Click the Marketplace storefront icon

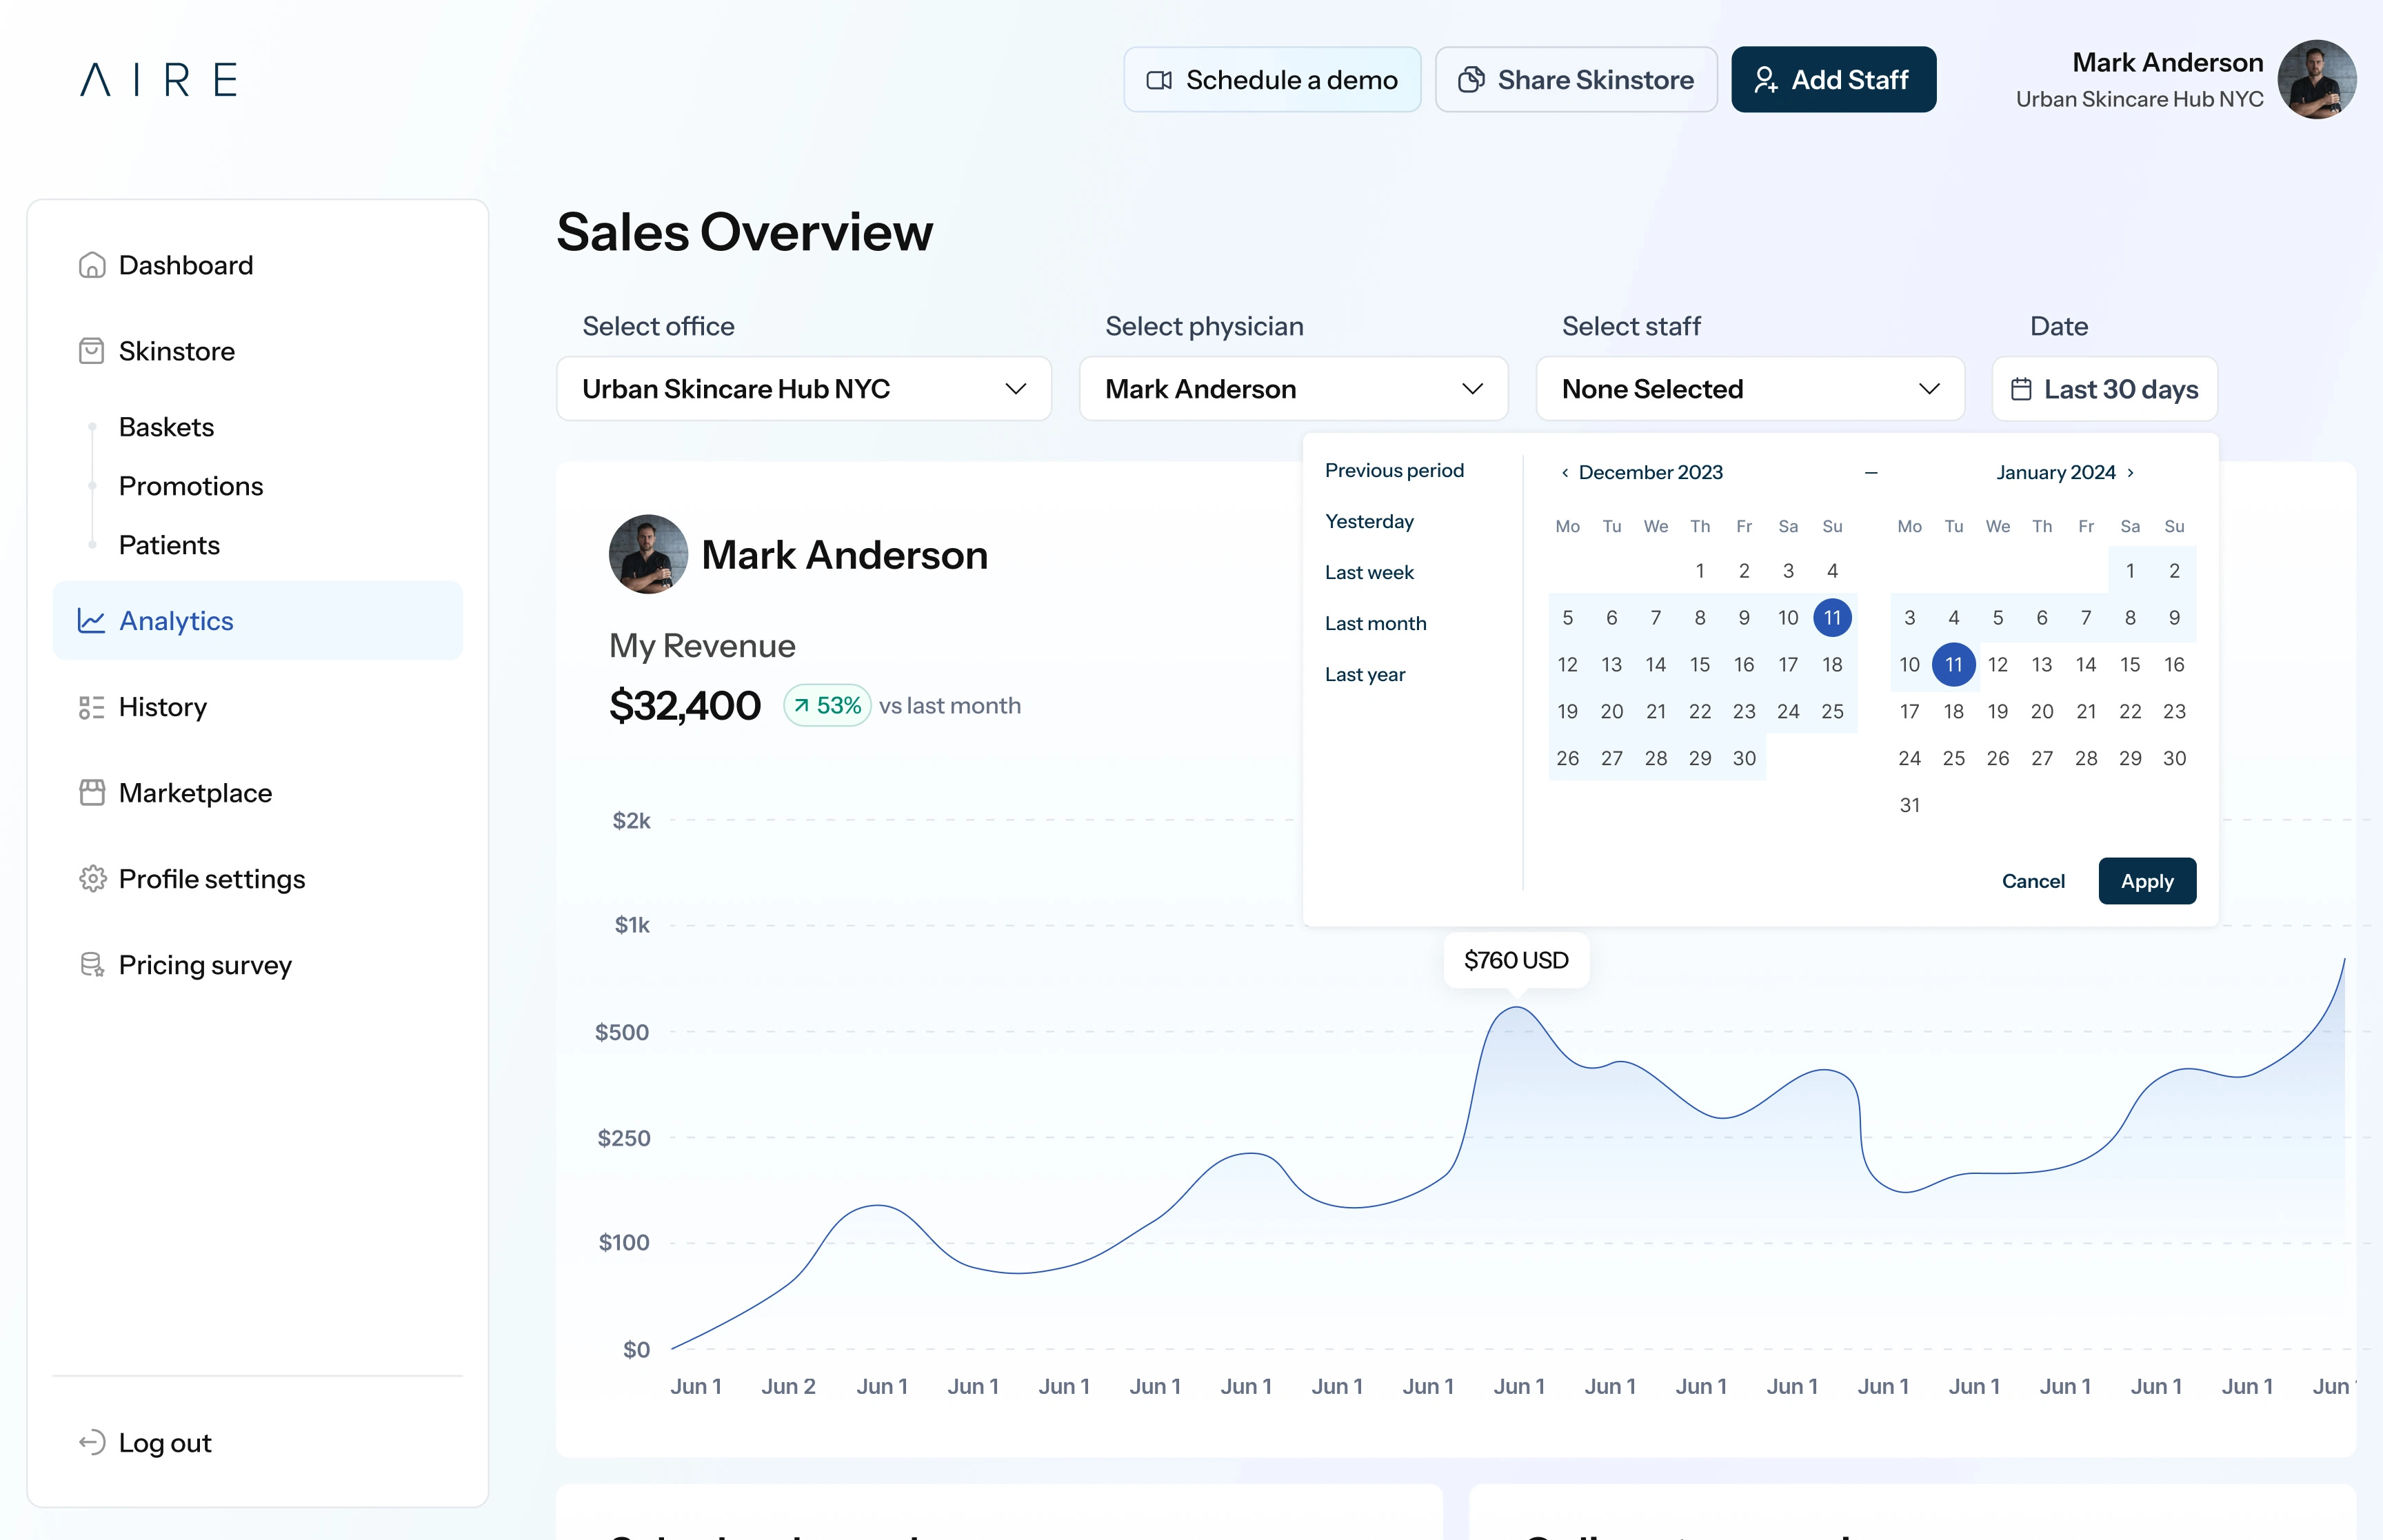pyautogui.click(x=92, y=793)
